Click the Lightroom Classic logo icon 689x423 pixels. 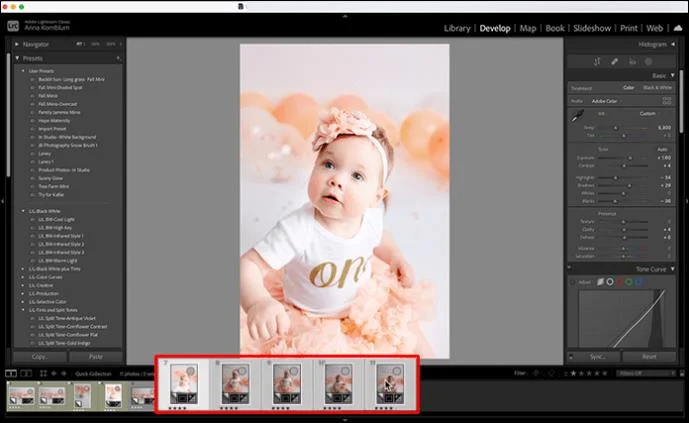[11, 27]
